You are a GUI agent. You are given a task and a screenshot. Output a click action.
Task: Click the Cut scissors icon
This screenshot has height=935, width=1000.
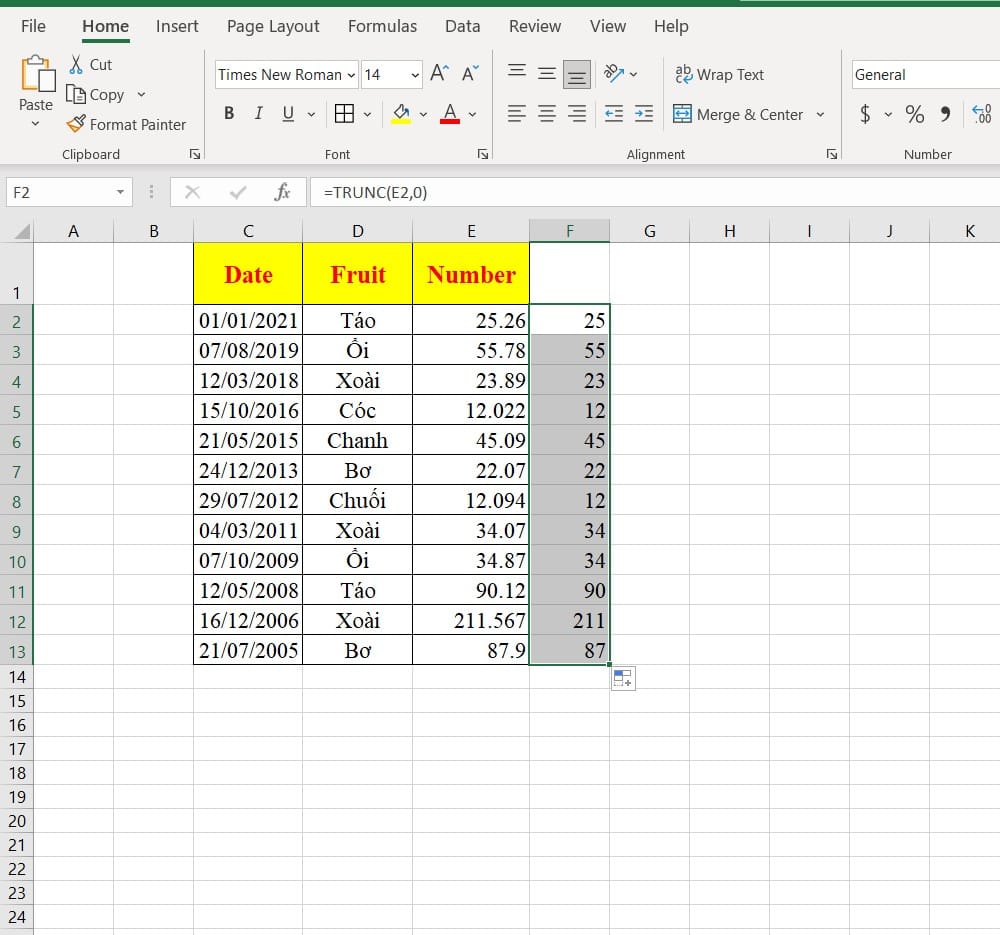click(76, 64)
